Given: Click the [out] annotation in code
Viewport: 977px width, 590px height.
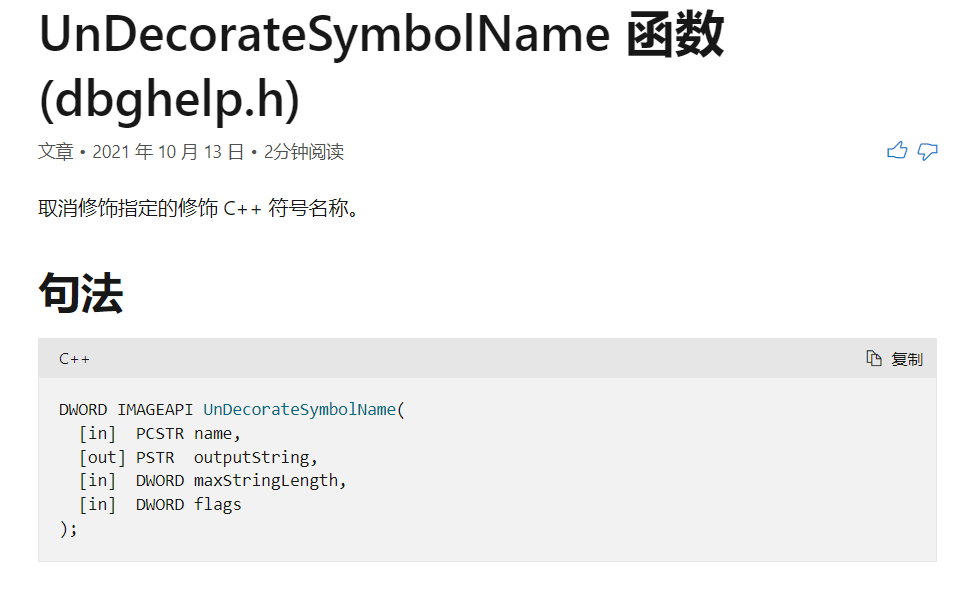Looking at the screenshot, I should coord(102,457).
